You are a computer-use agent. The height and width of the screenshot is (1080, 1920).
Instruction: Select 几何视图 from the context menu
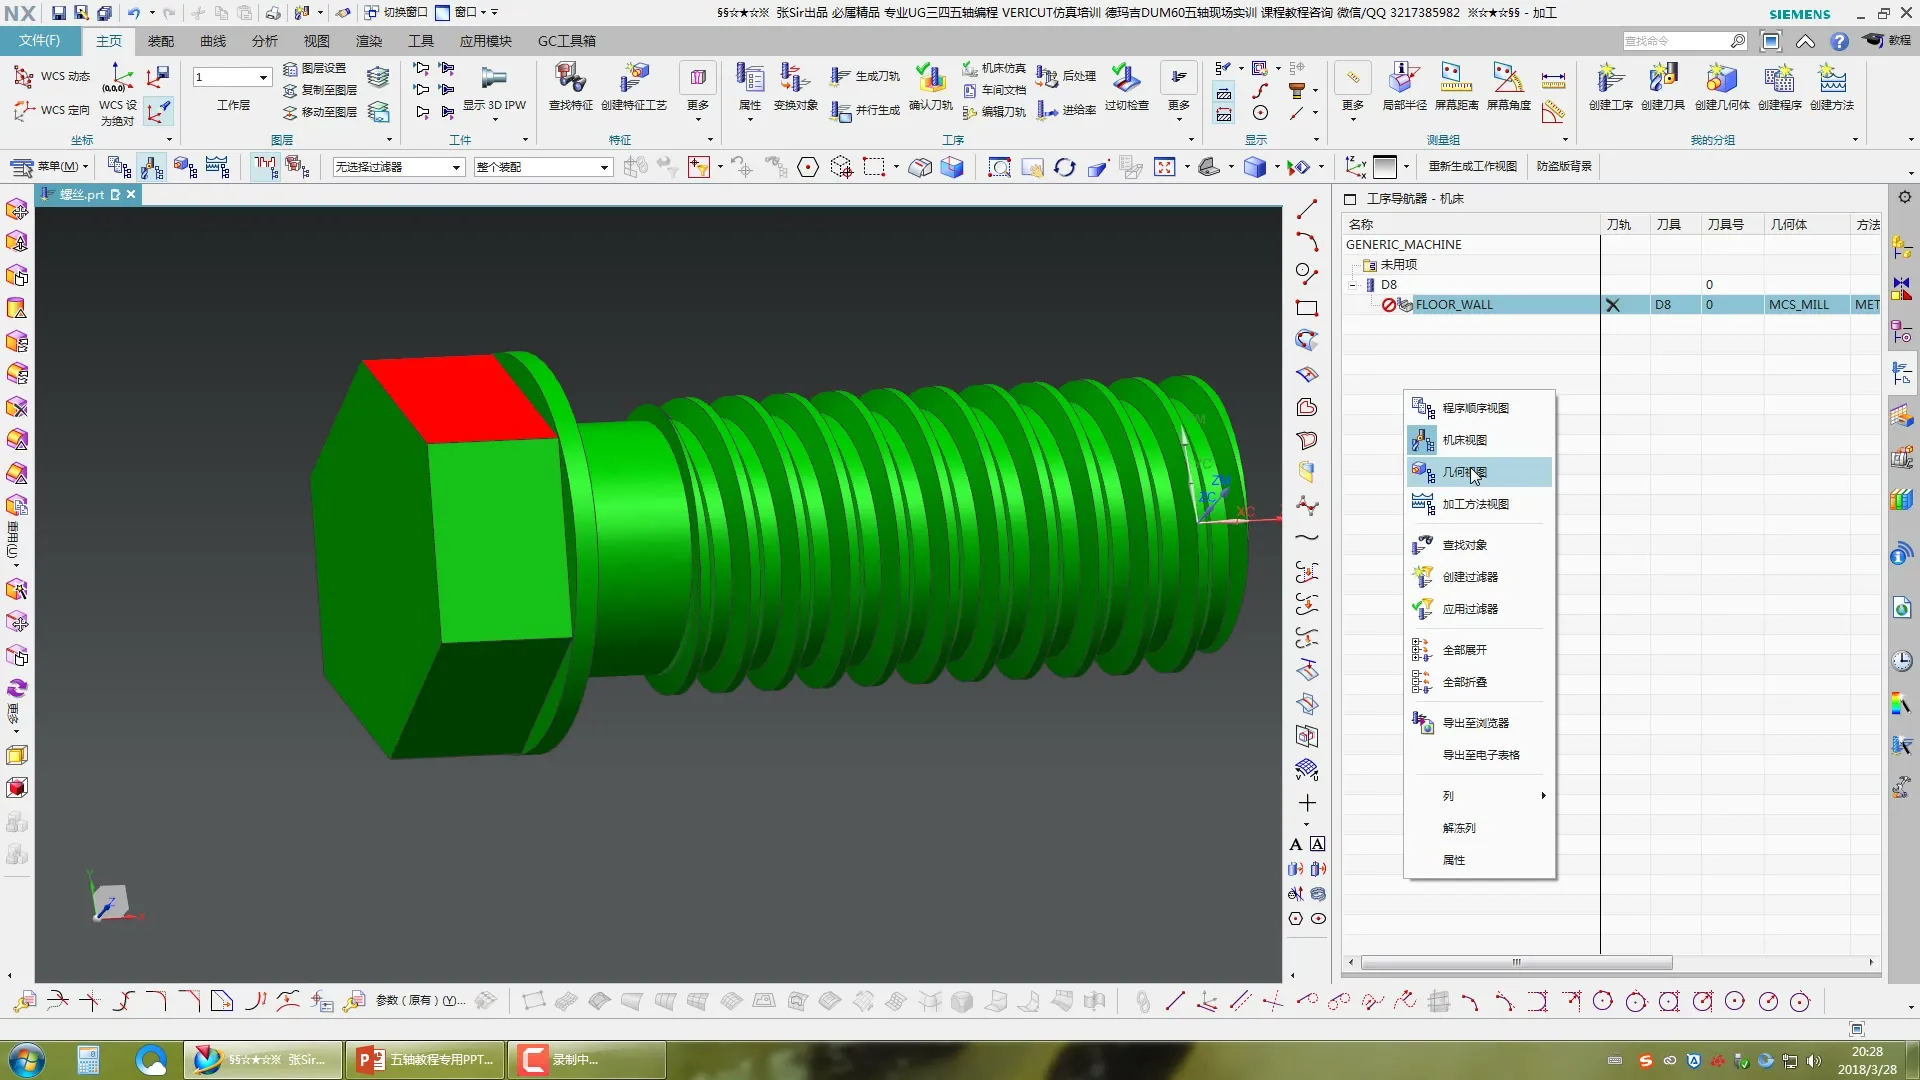1464,472
